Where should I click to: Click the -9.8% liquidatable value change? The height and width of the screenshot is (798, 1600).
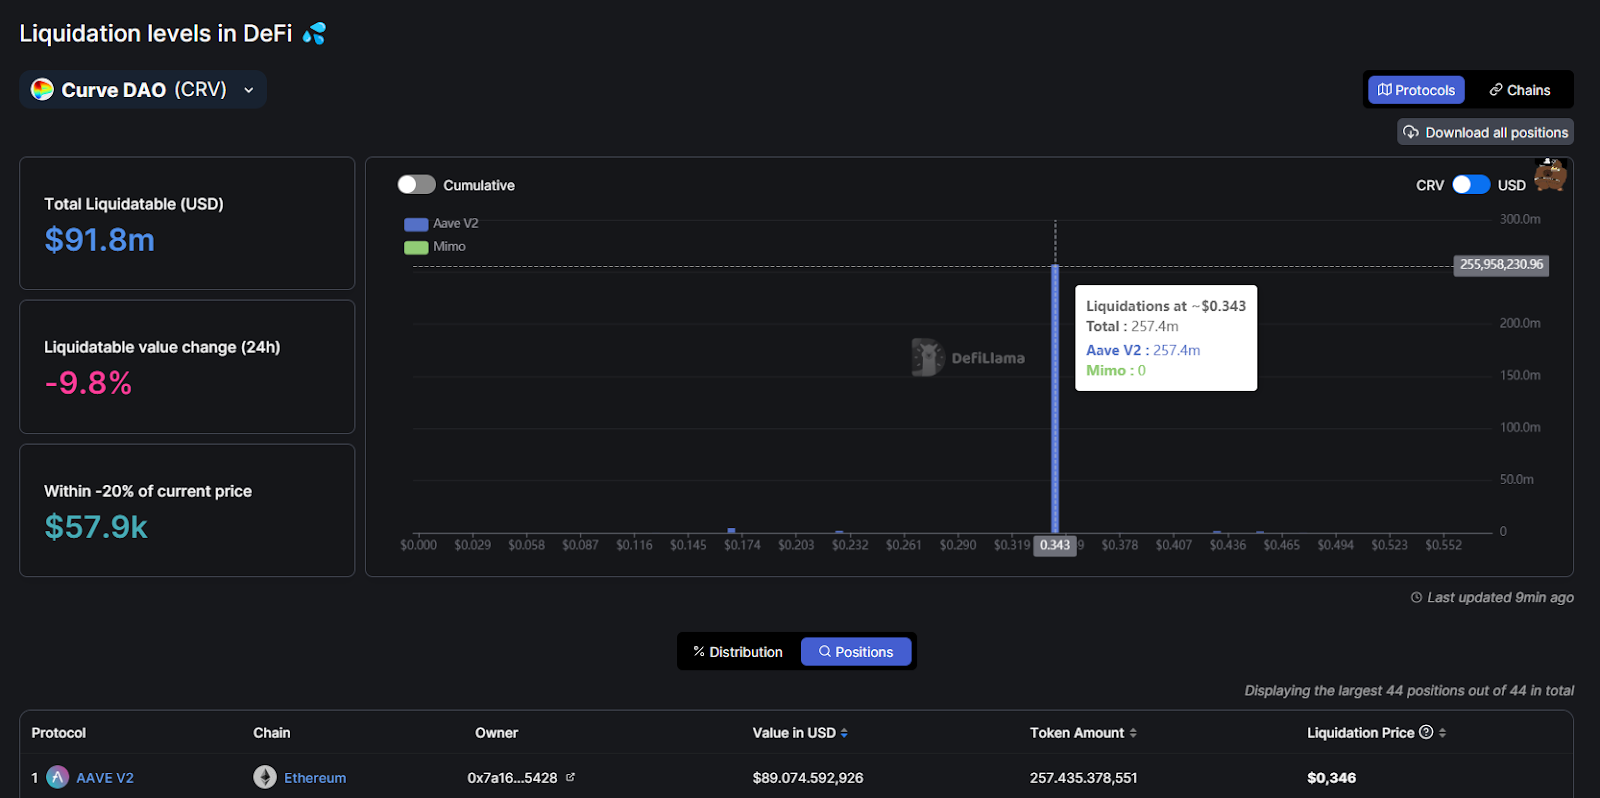88,383
